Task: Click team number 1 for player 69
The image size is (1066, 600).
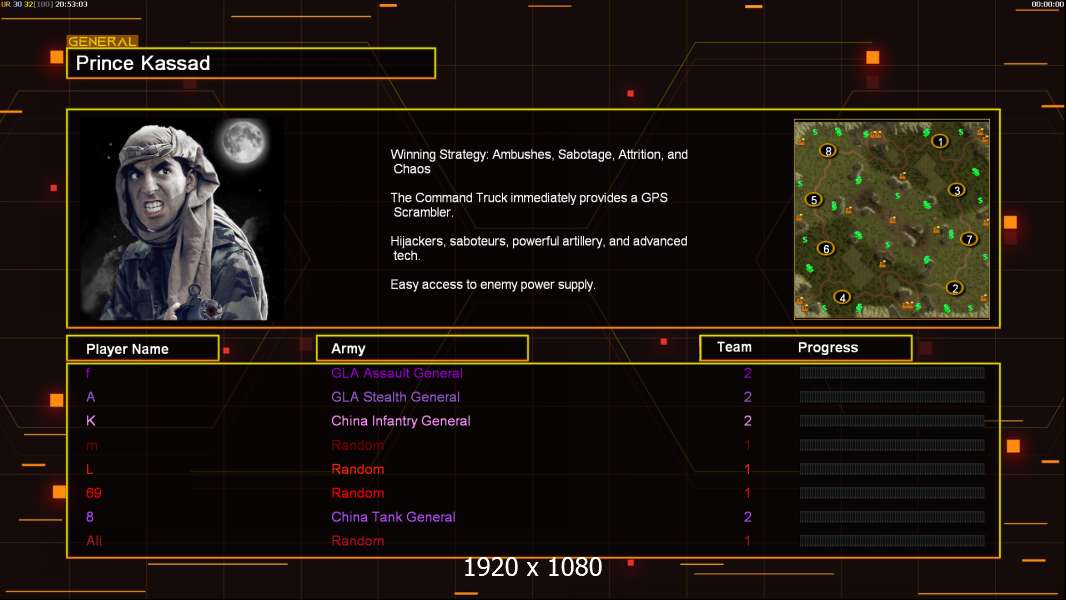Action: pos(747,493)
